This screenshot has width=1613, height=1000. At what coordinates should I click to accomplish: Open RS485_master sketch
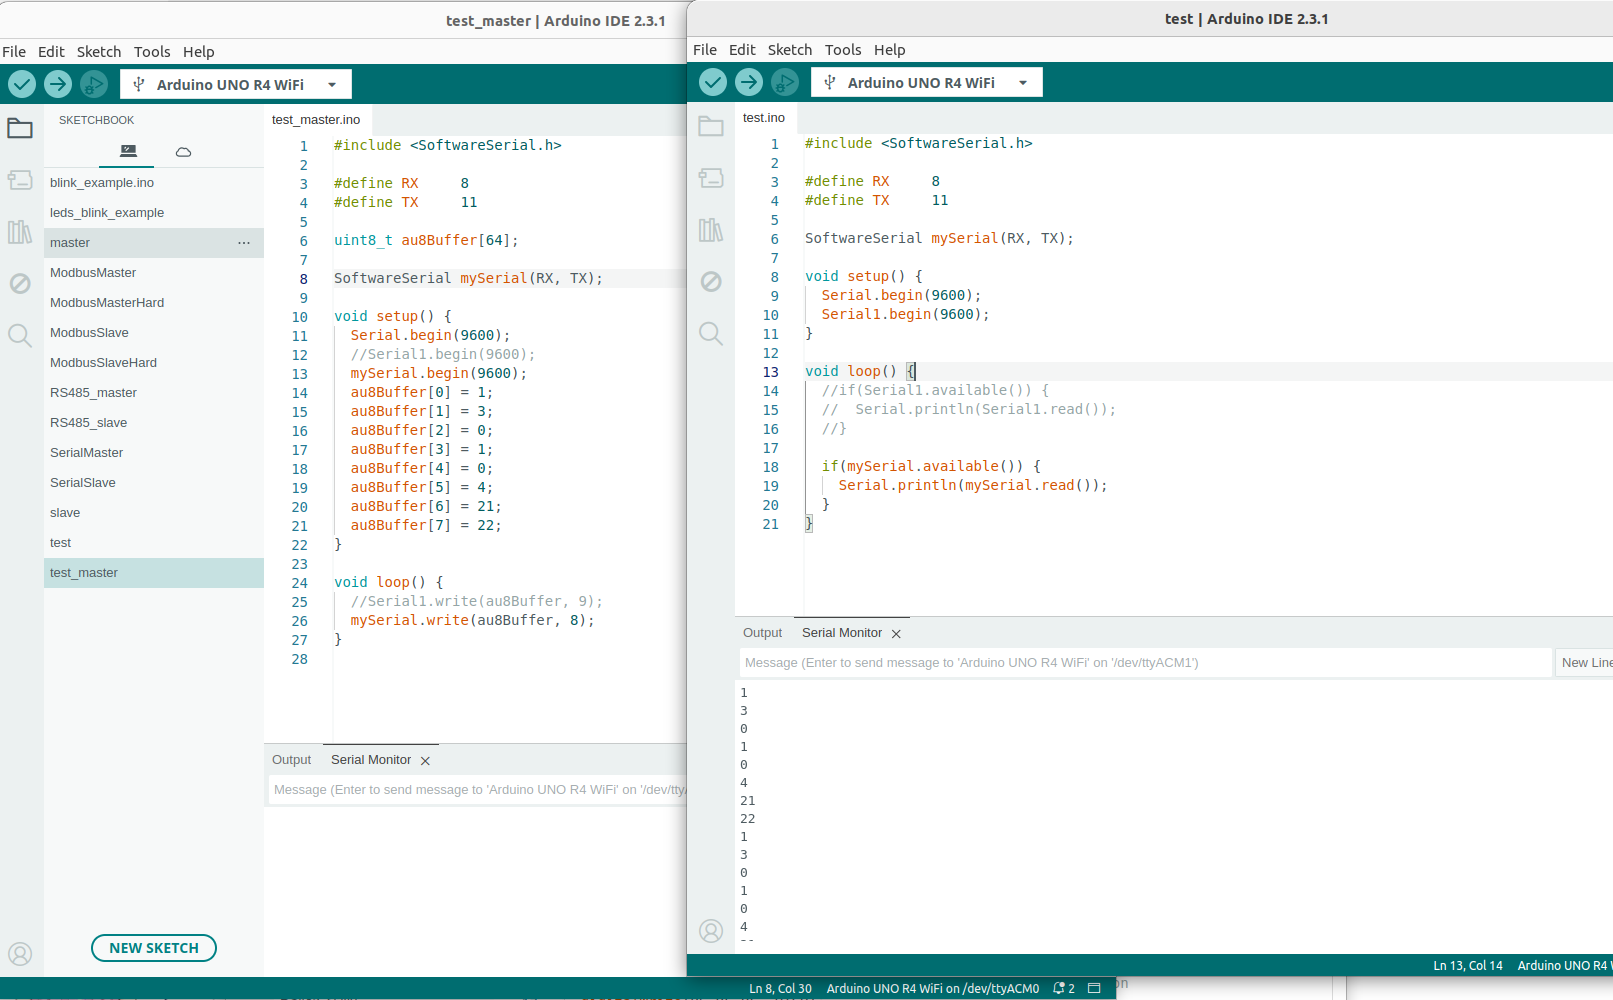click(154, 393)
